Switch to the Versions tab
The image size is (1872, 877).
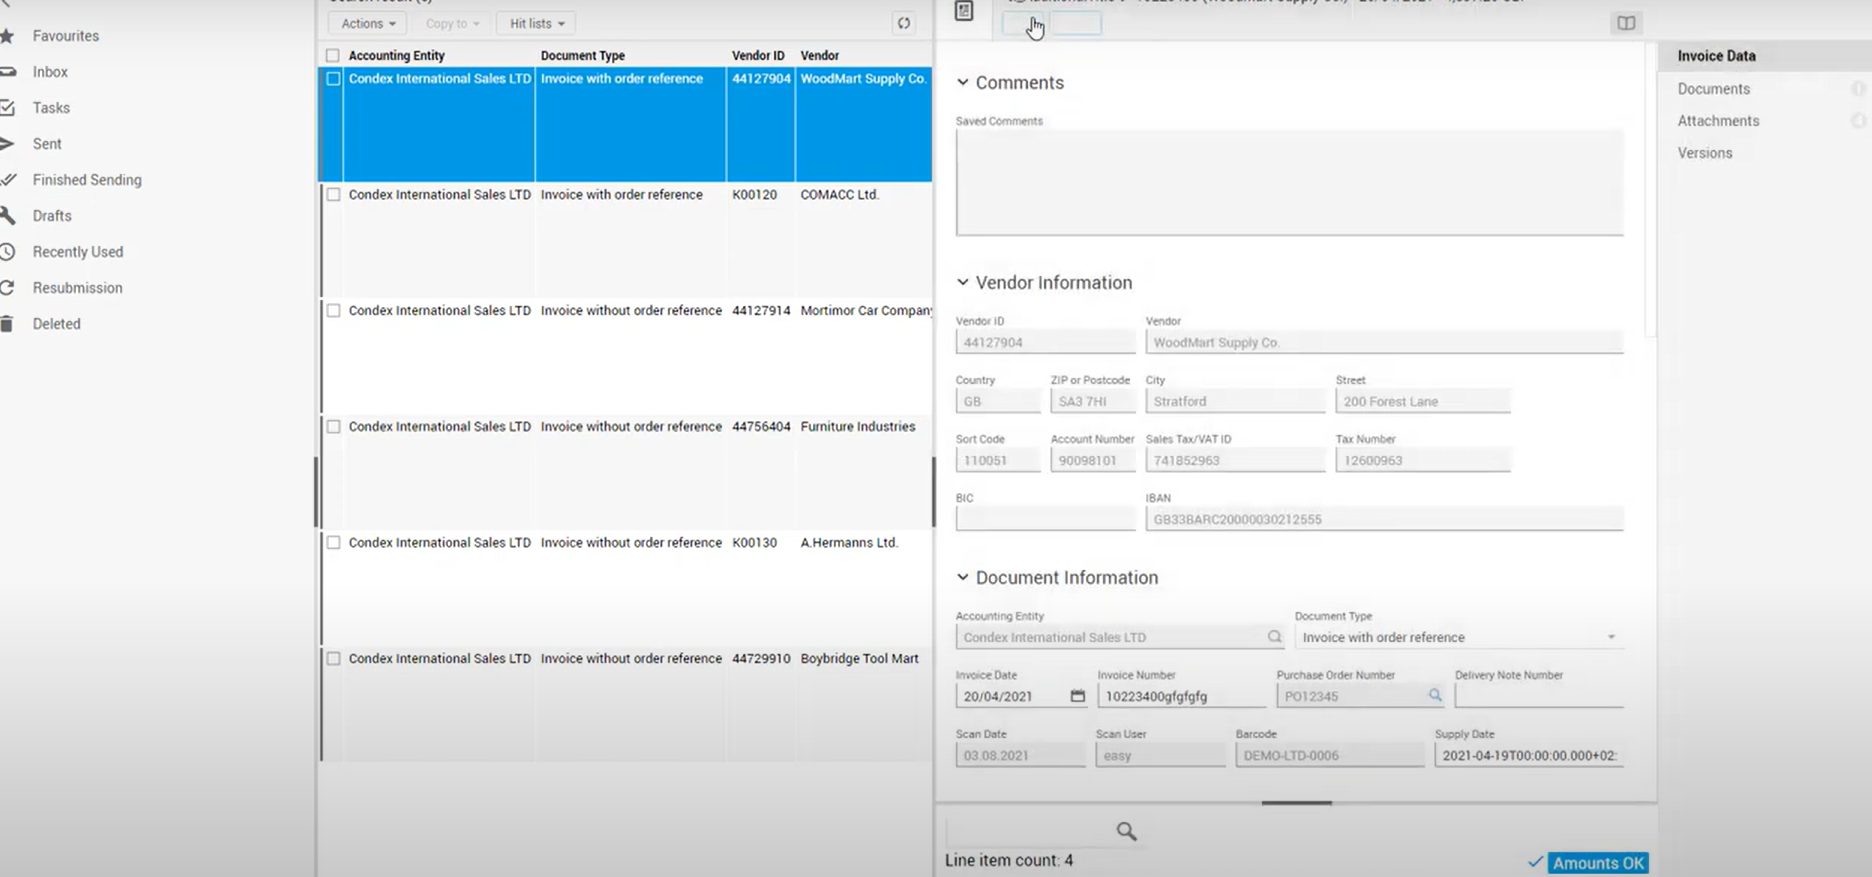click(x=1705, y=153)
